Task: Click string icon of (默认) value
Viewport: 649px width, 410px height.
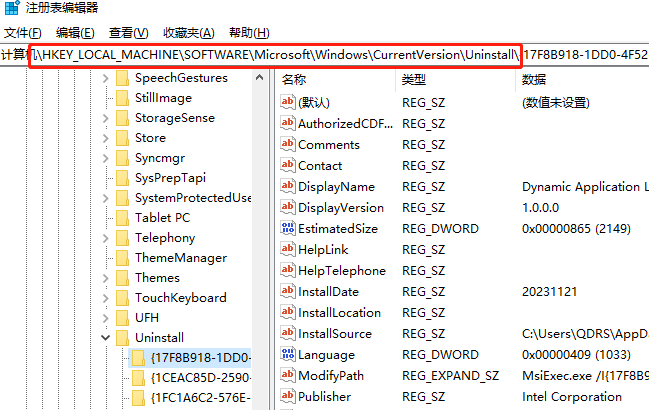Action: pos(288,102)
